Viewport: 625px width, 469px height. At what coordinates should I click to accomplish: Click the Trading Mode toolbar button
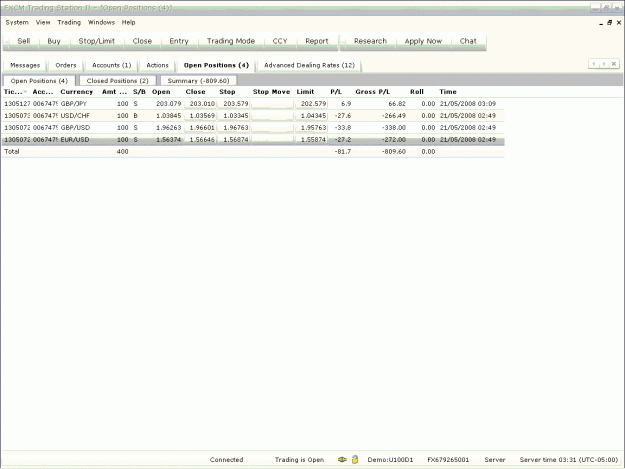point(231,41)
